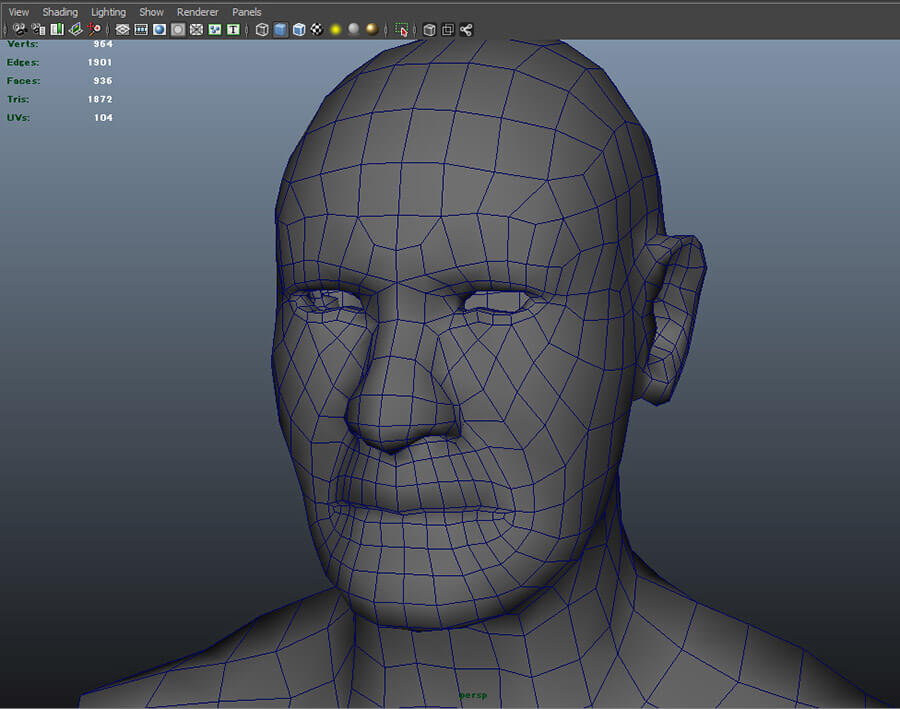This screenshot has width=900, height=709.
Task: Click the Use All Lights yellow sphere
Action: point(336,29)
